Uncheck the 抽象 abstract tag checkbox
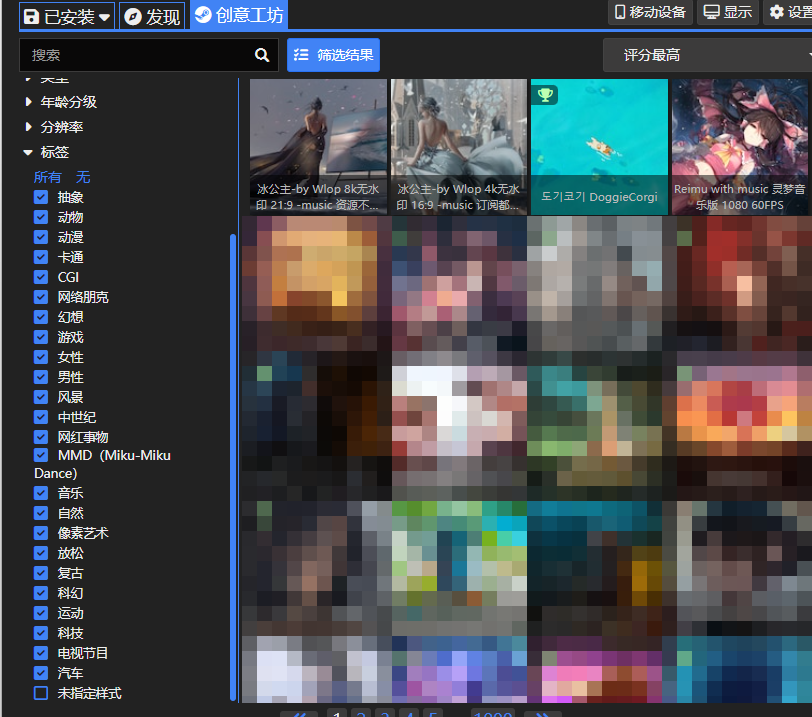This screenshot has height=717, width=812. [41, 197]
